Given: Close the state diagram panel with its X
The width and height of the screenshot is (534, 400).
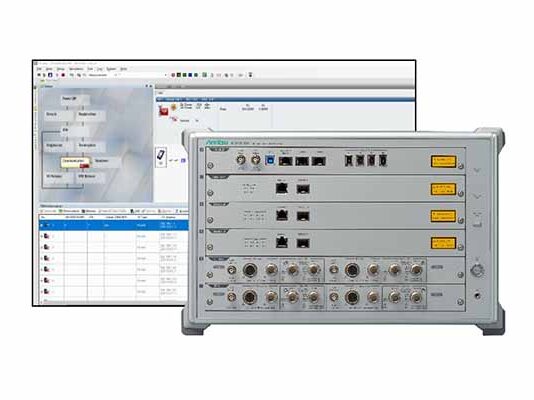Looking at the screenshot, I should point(151,86).
